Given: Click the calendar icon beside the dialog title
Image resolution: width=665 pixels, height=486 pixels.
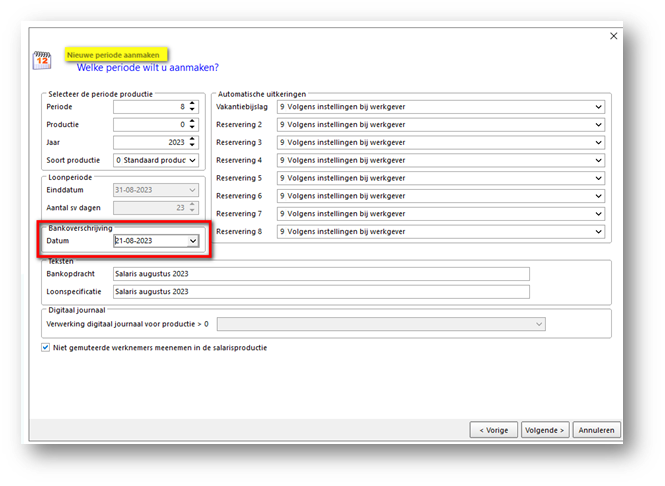Looking at the screenshot, I should point(42,60).
